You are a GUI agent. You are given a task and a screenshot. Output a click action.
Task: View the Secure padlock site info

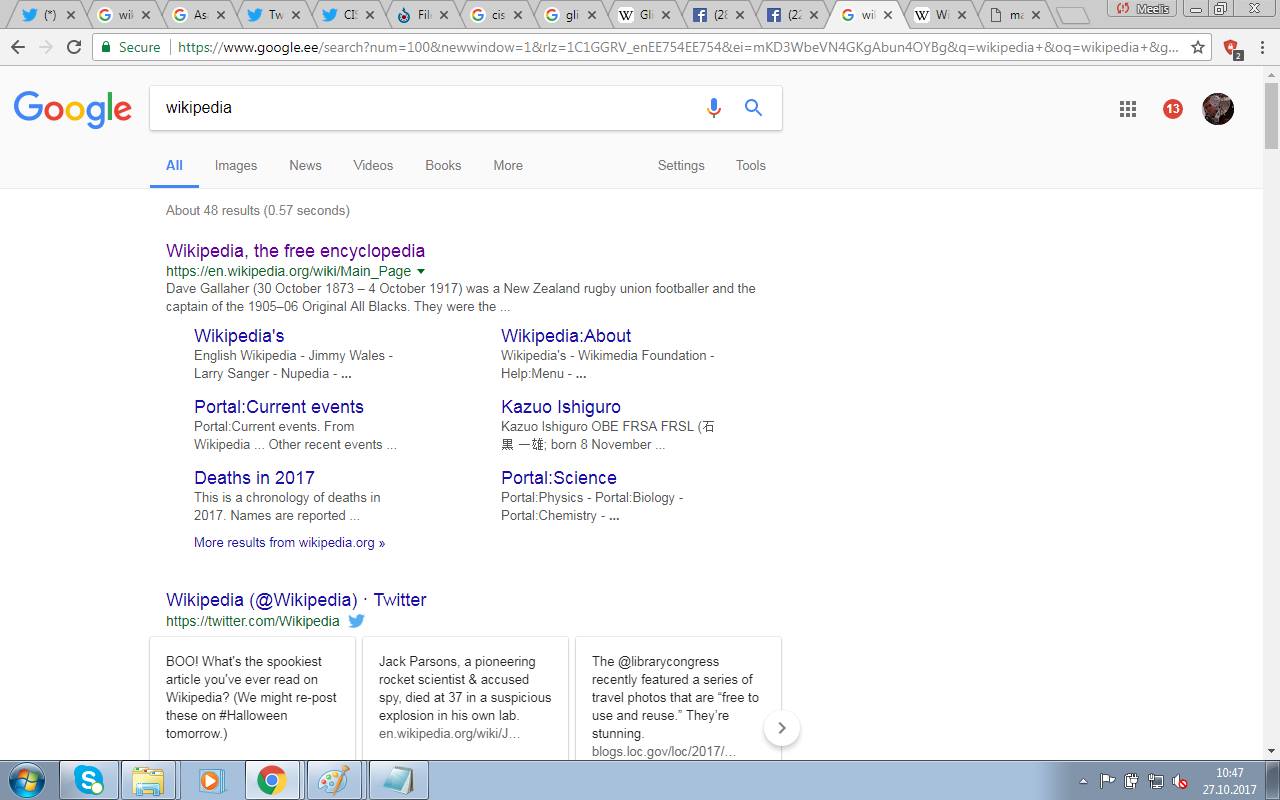point(130,47)
